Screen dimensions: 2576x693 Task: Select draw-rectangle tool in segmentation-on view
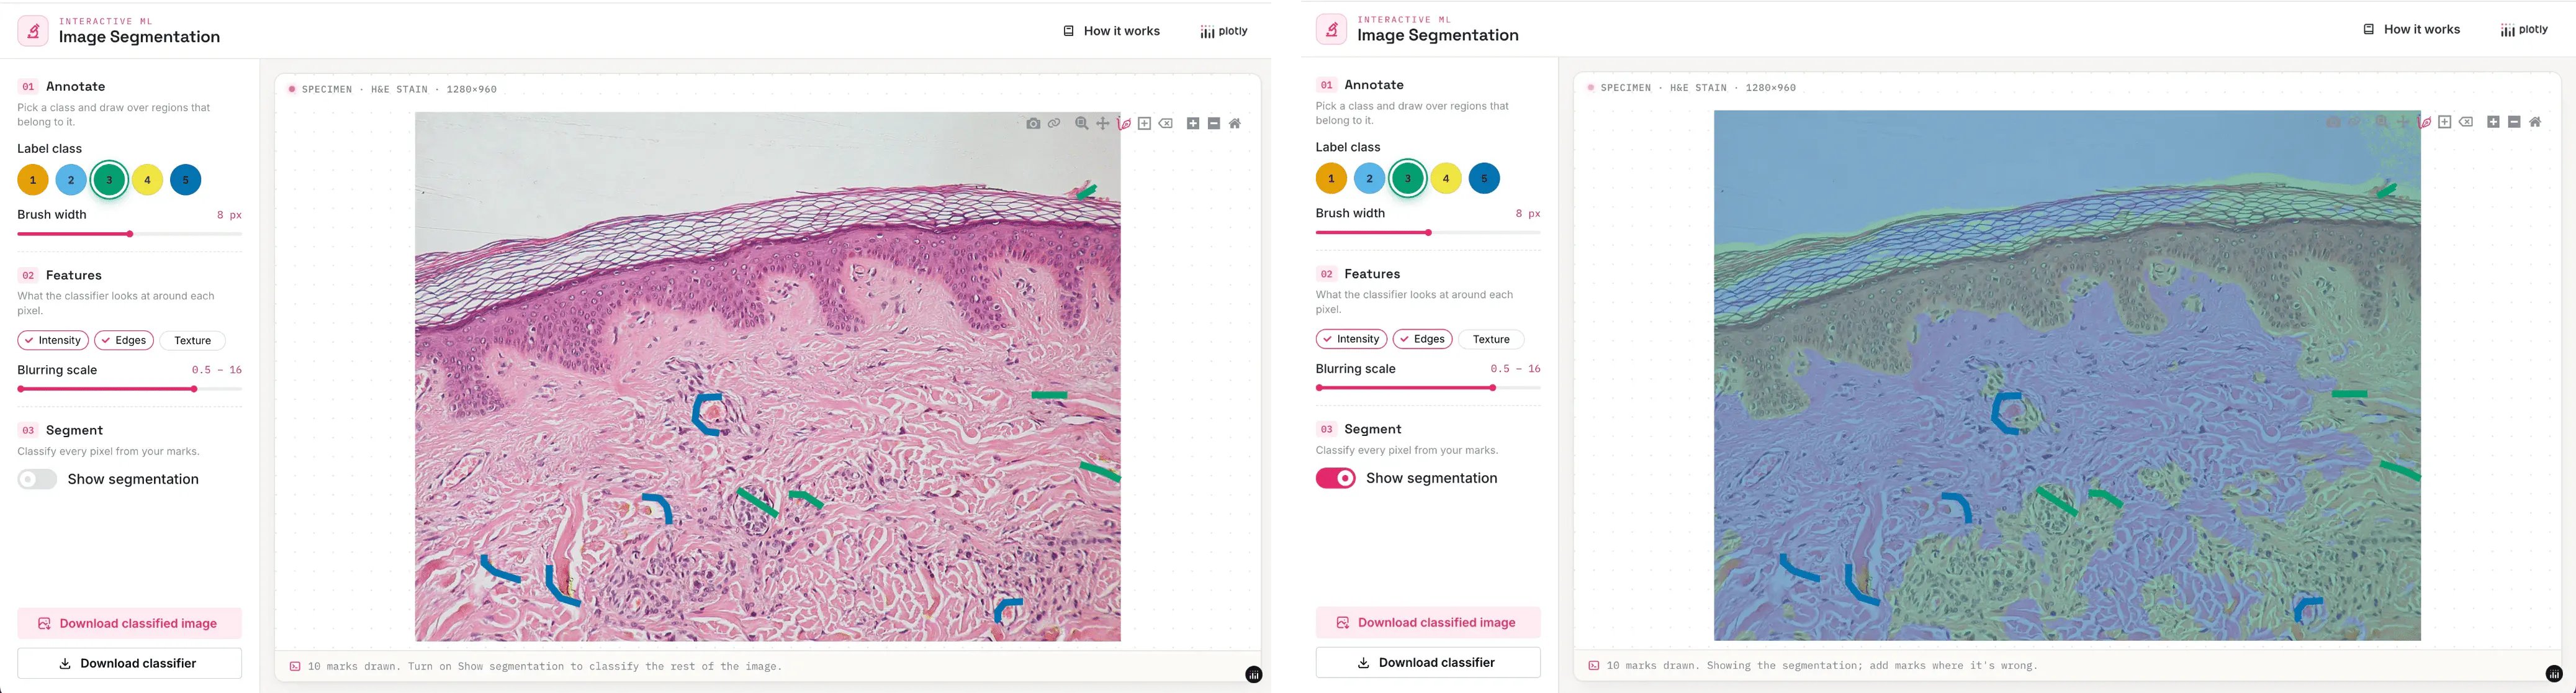click(2444, 122)
